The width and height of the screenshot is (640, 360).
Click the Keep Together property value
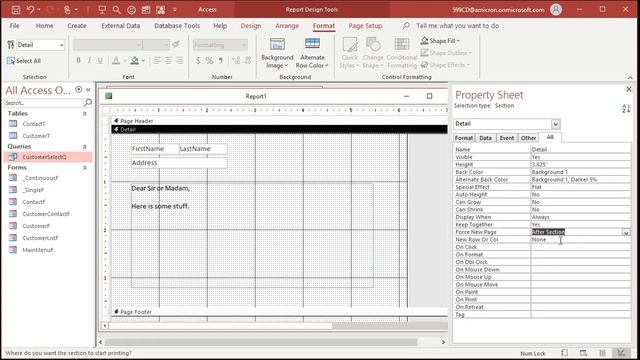coord(580,224)
